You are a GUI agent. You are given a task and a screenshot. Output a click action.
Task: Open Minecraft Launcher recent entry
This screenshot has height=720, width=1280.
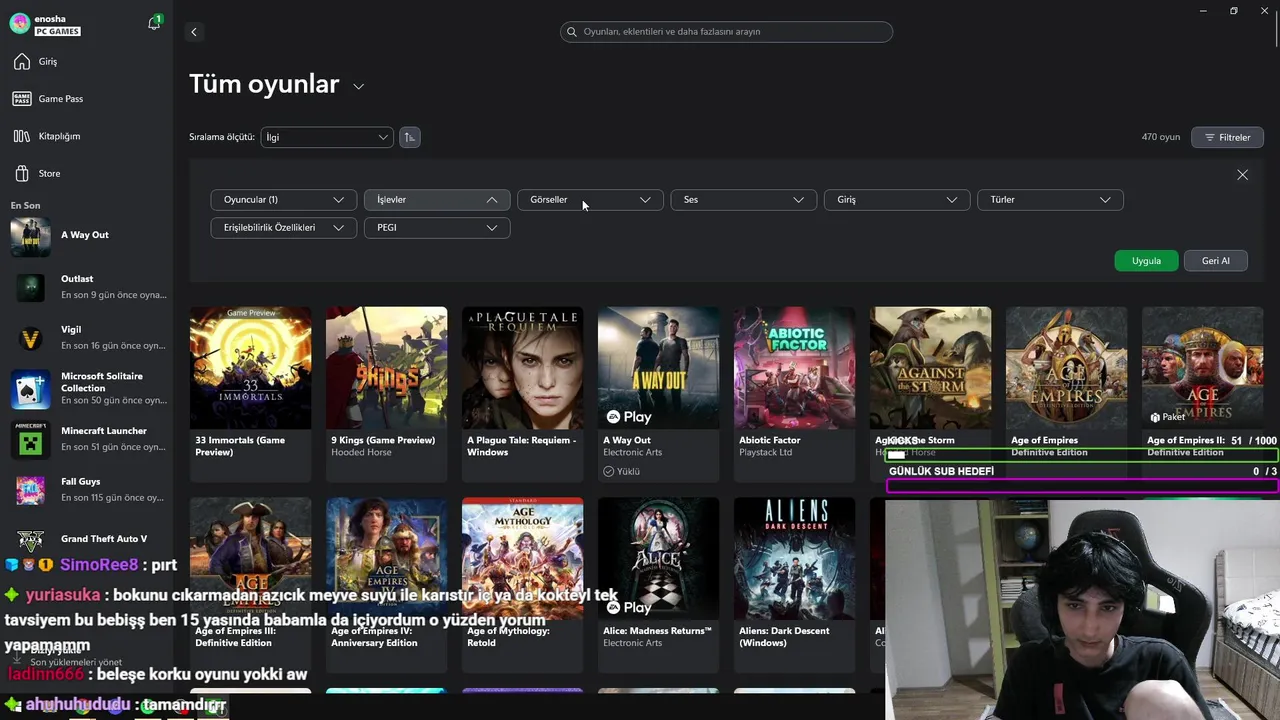pos(86,439)
